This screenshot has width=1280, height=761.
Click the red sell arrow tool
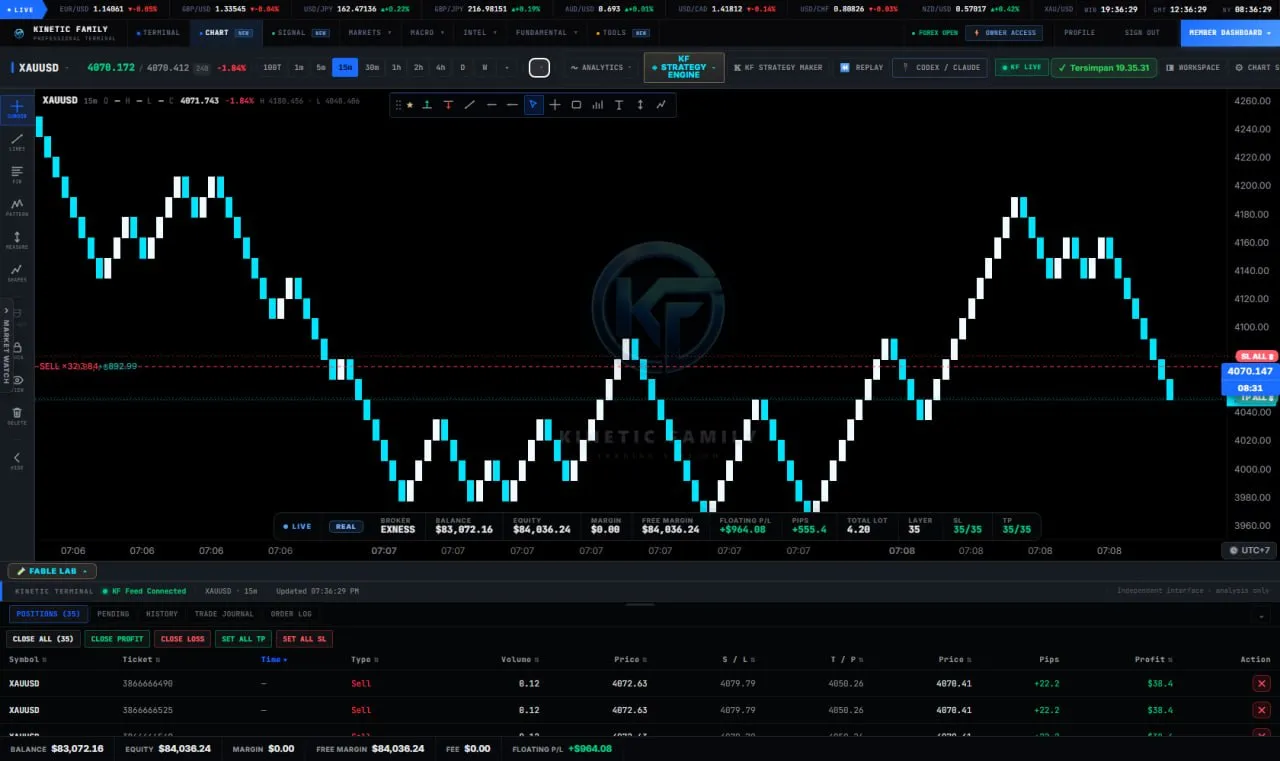click(x=448, y=105)
